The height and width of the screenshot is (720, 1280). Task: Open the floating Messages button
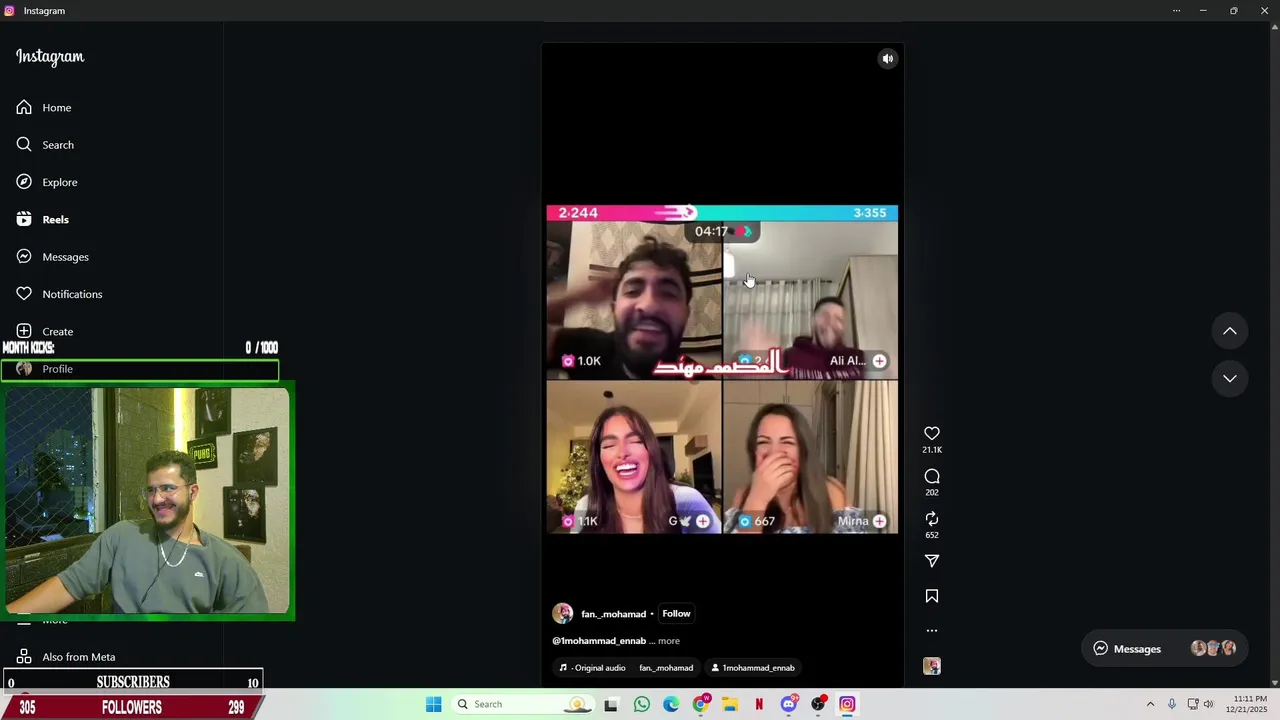tap(1164, 649)
